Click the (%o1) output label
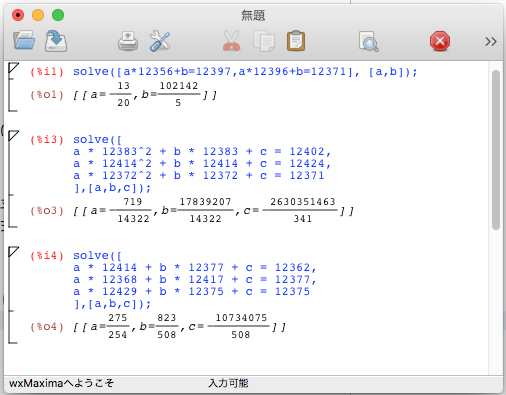The height and width of the screenshot is (395, 506). 47,95
